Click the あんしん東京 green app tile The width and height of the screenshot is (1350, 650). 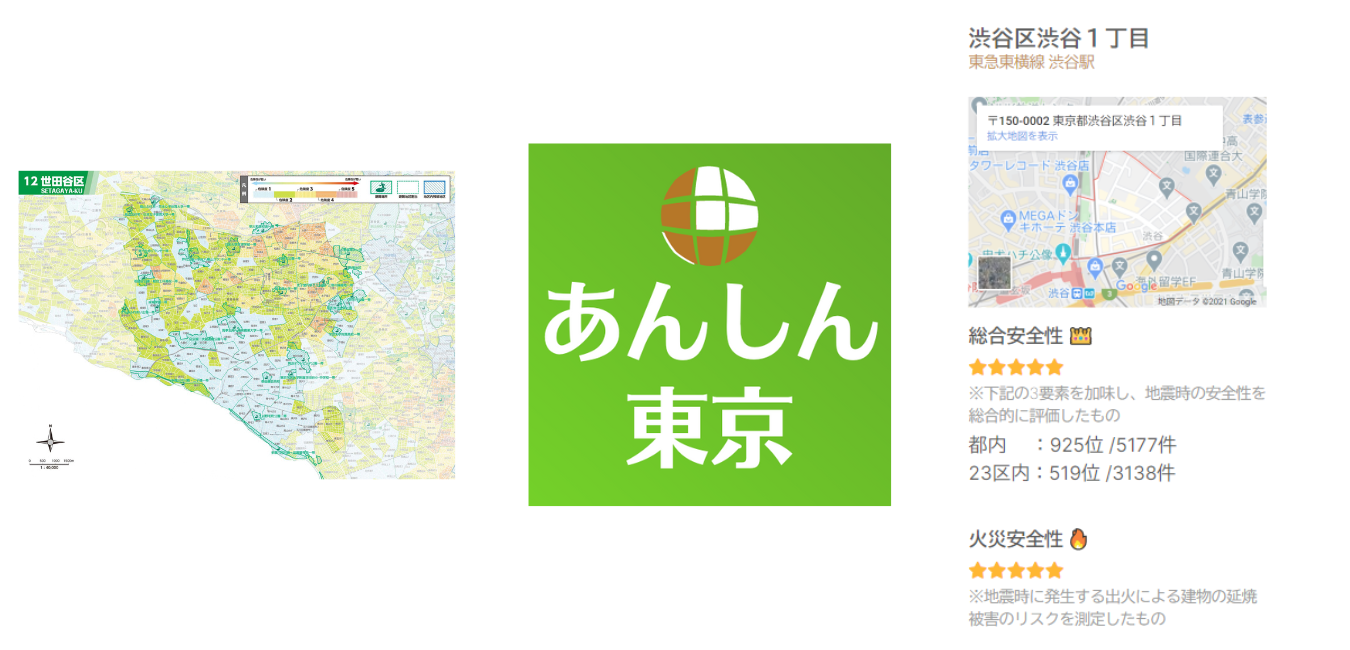(x=709, y=325)
